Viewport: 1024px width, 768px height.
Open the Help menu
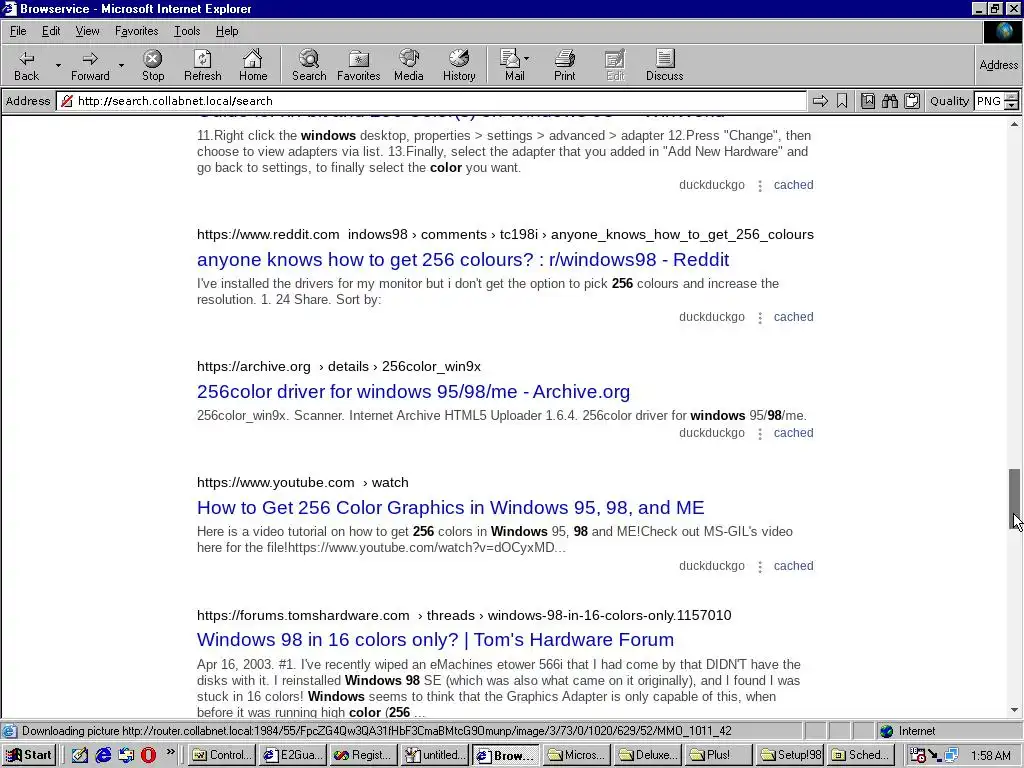coord(227,31)
